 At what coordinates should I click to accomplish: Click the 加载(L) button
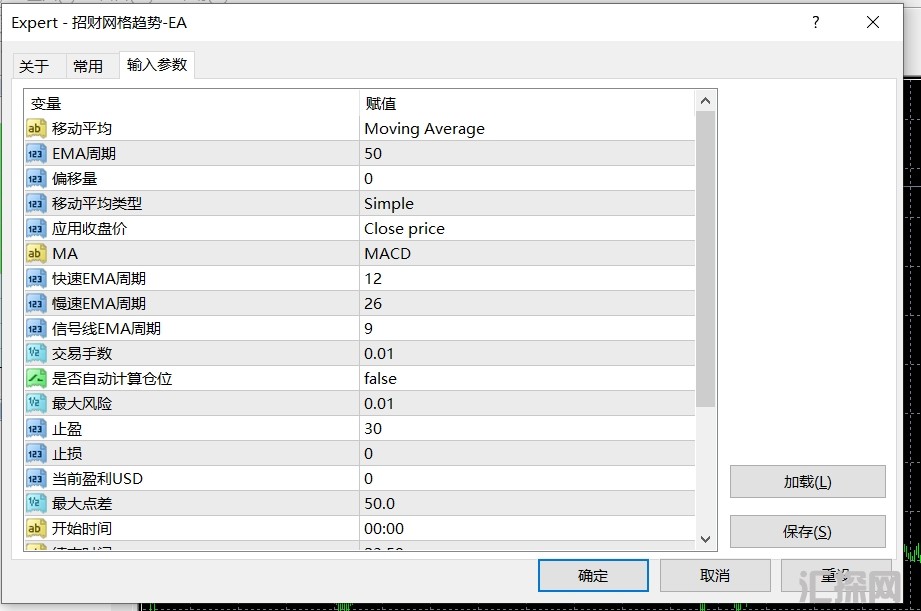click(x=808, y=482)
